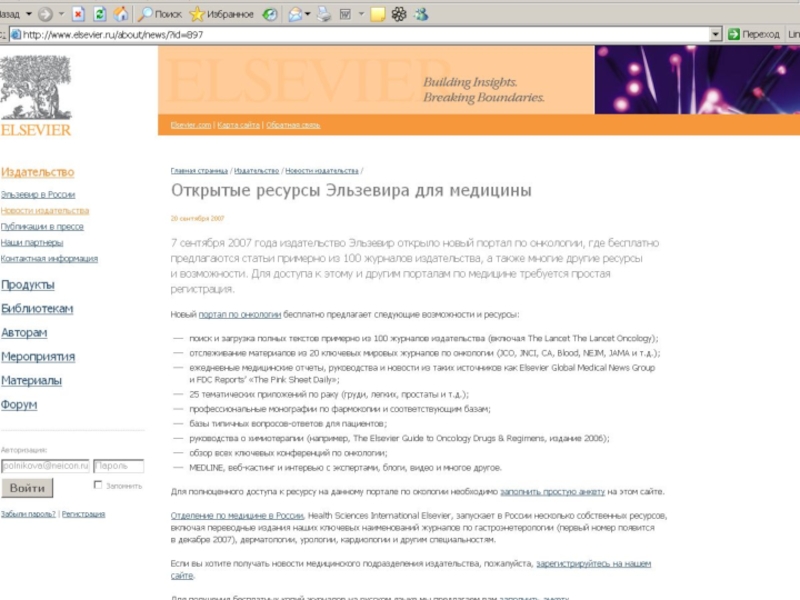This screenshot has height=600, width=800.
Task: Open Материалы section in sidebar
Action: pos(31,381)
